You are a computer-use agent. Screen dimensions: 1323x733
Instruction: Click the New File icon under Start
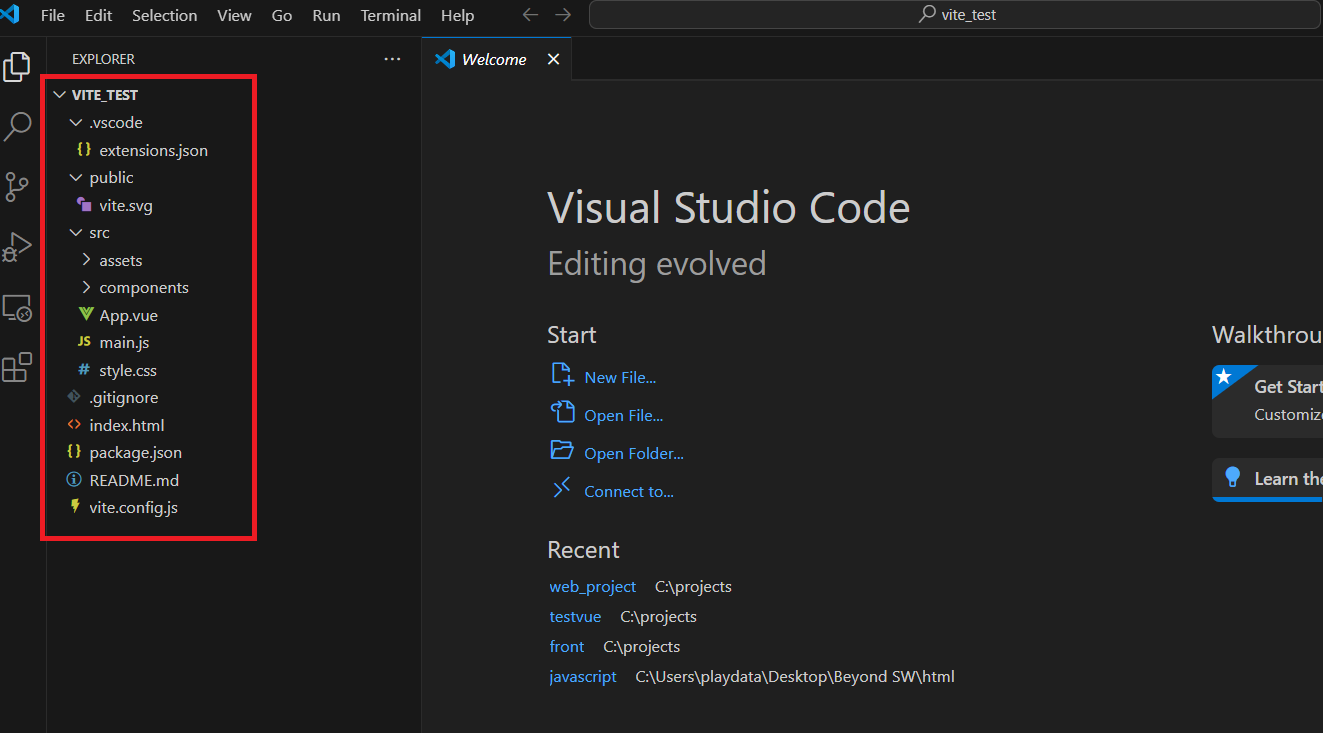pyautogui.click(x=562, y=375)
